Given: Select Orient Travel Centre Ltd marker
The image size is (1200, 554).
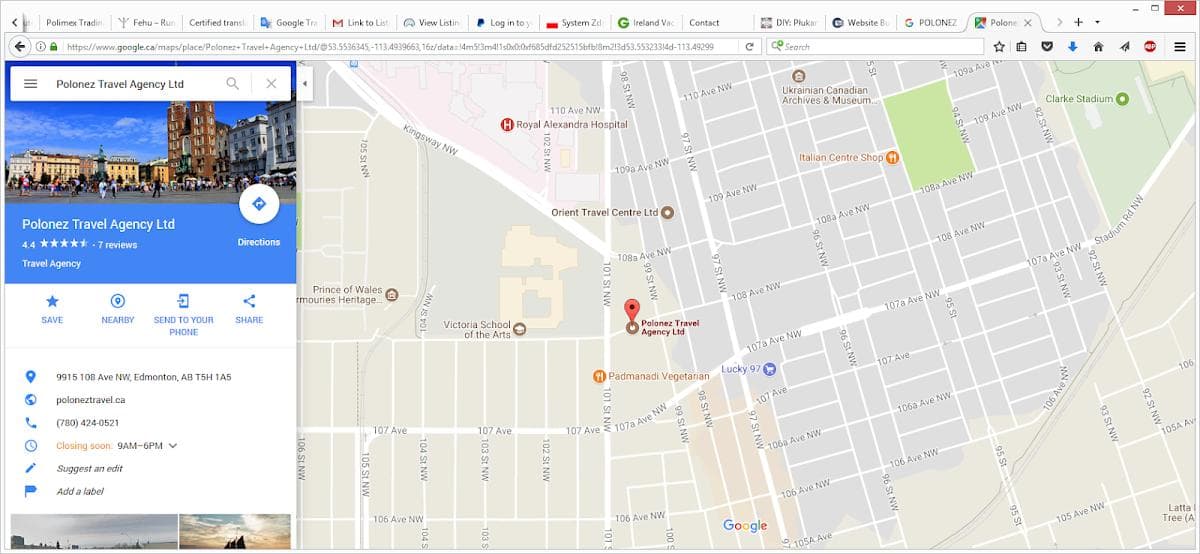Looking at the screenshot, I should click(x=668, y=212).
